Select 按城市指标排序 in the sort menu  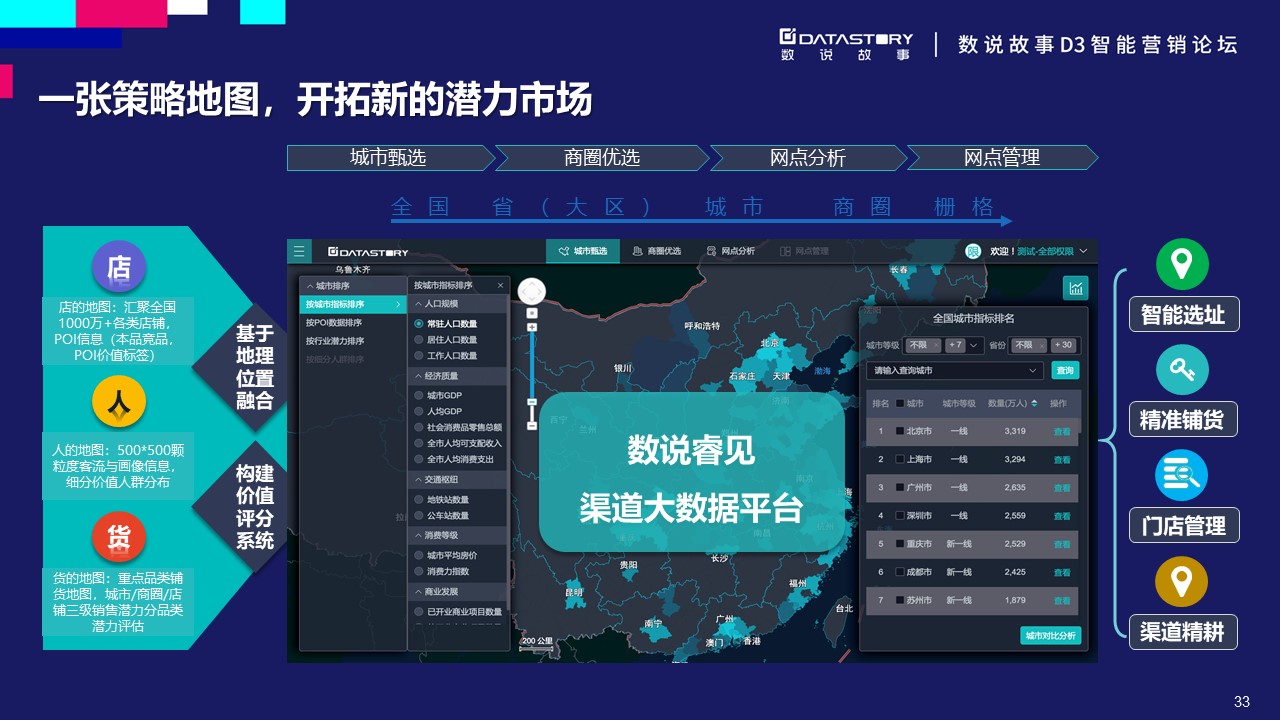click(x=353, y=304)
